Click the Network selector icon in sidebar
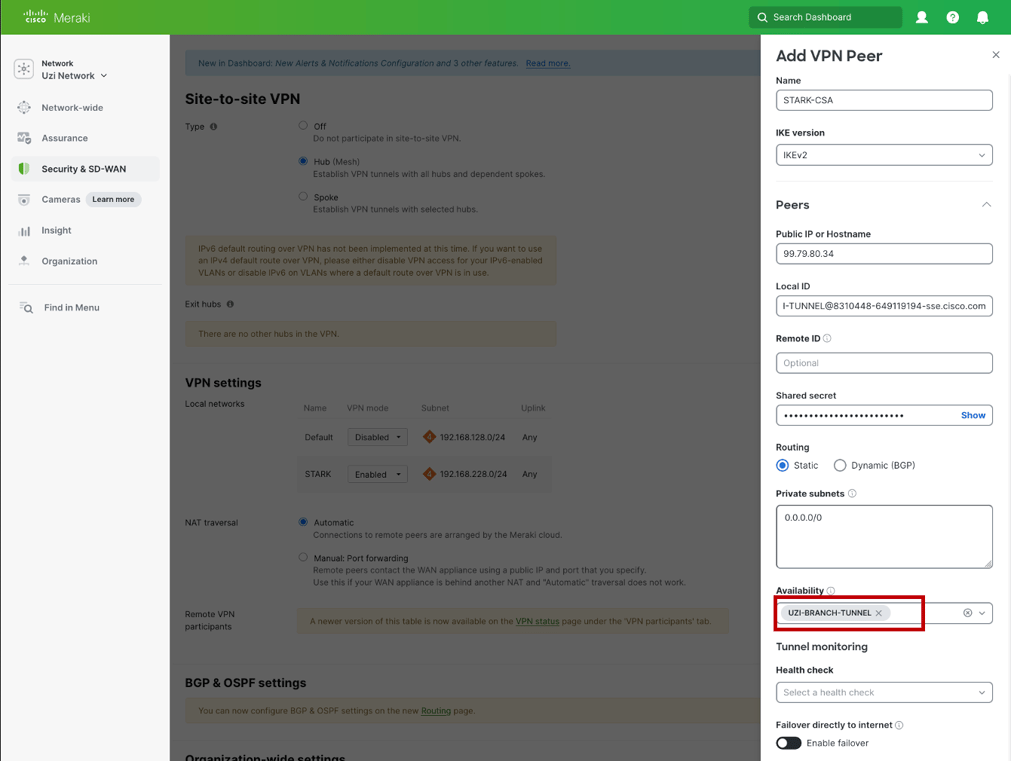Viewport: 1011px width, 761px height. click(24, 69)
